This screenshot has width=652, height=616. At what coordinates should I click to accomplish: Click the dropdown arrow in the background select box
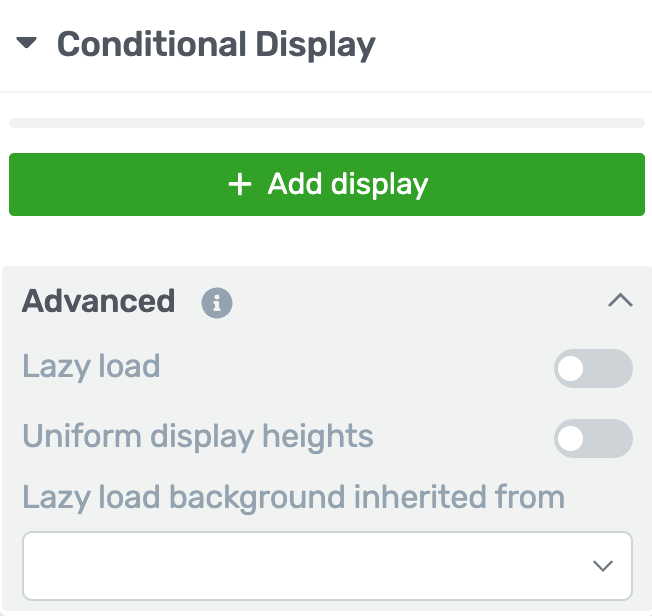pos(602,566)
